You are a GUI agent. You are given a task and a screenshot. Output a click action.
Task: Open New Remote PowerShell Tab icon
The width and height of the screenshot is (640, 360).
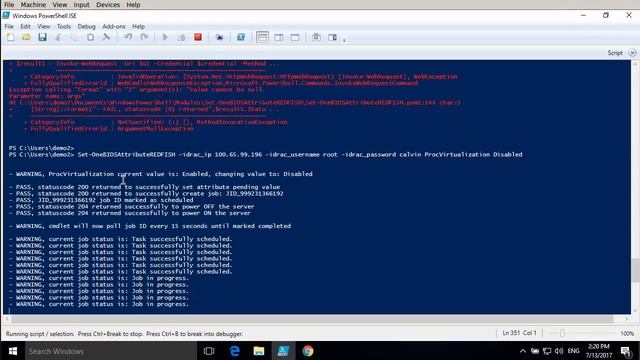coord(220,37)
